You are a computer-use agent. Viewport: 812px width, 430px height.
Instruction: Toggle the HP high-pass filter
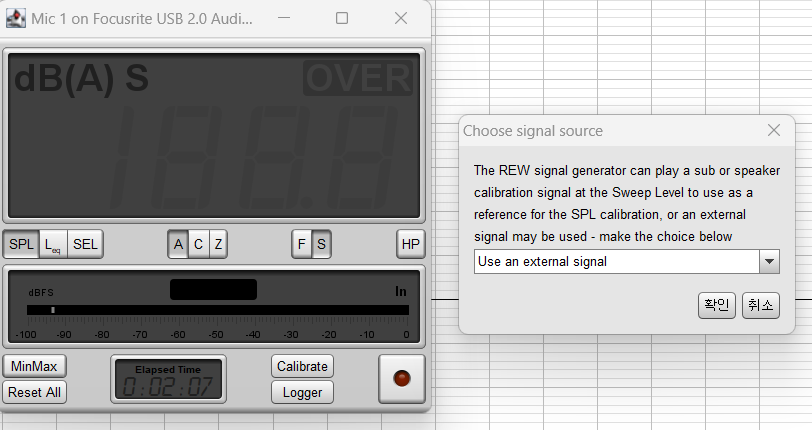(x=411, y=244)
